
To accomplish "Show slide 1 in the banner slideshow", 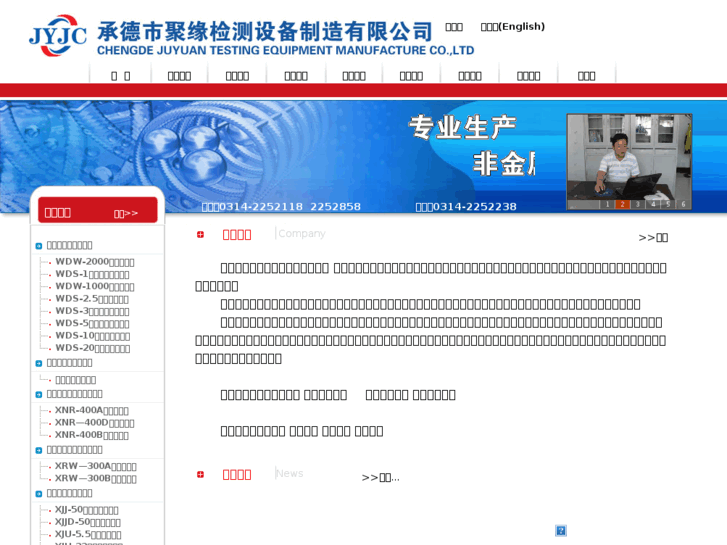I will pyautogui.click(x=607, y=204).
